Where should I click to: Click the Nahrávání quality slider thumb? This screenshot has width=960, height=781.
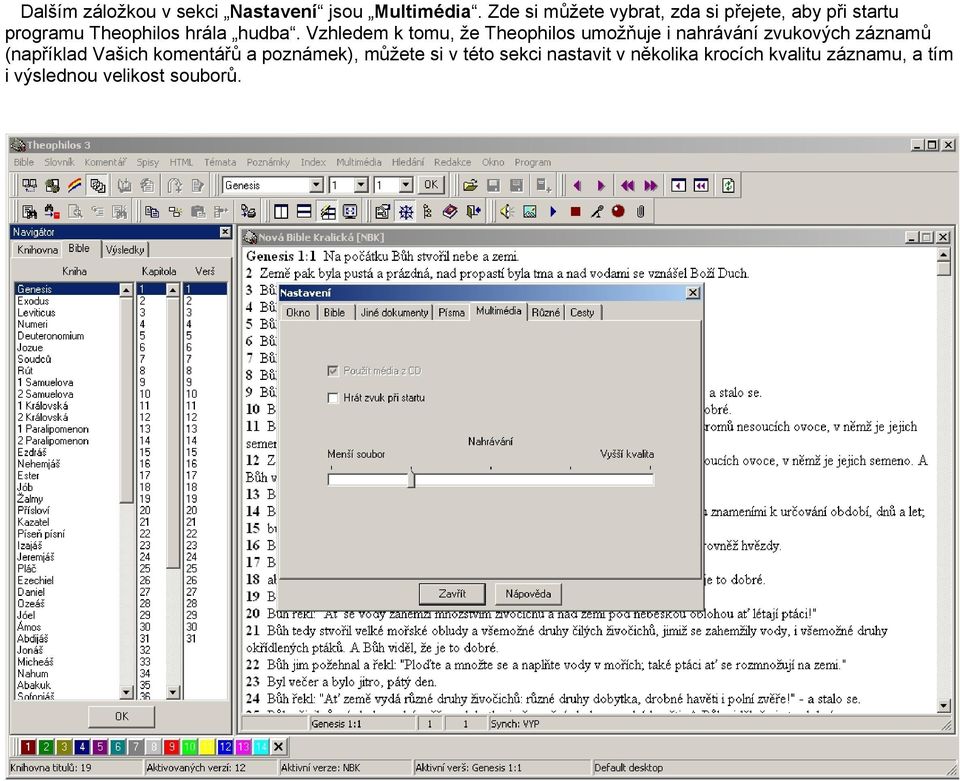point(411,479)
